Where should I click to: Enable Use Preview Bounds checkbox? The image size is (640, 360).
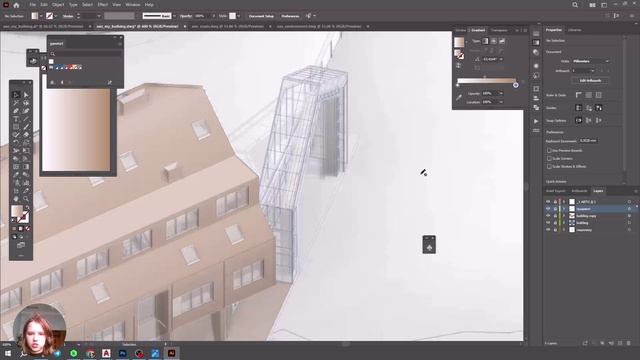(549, 150)
